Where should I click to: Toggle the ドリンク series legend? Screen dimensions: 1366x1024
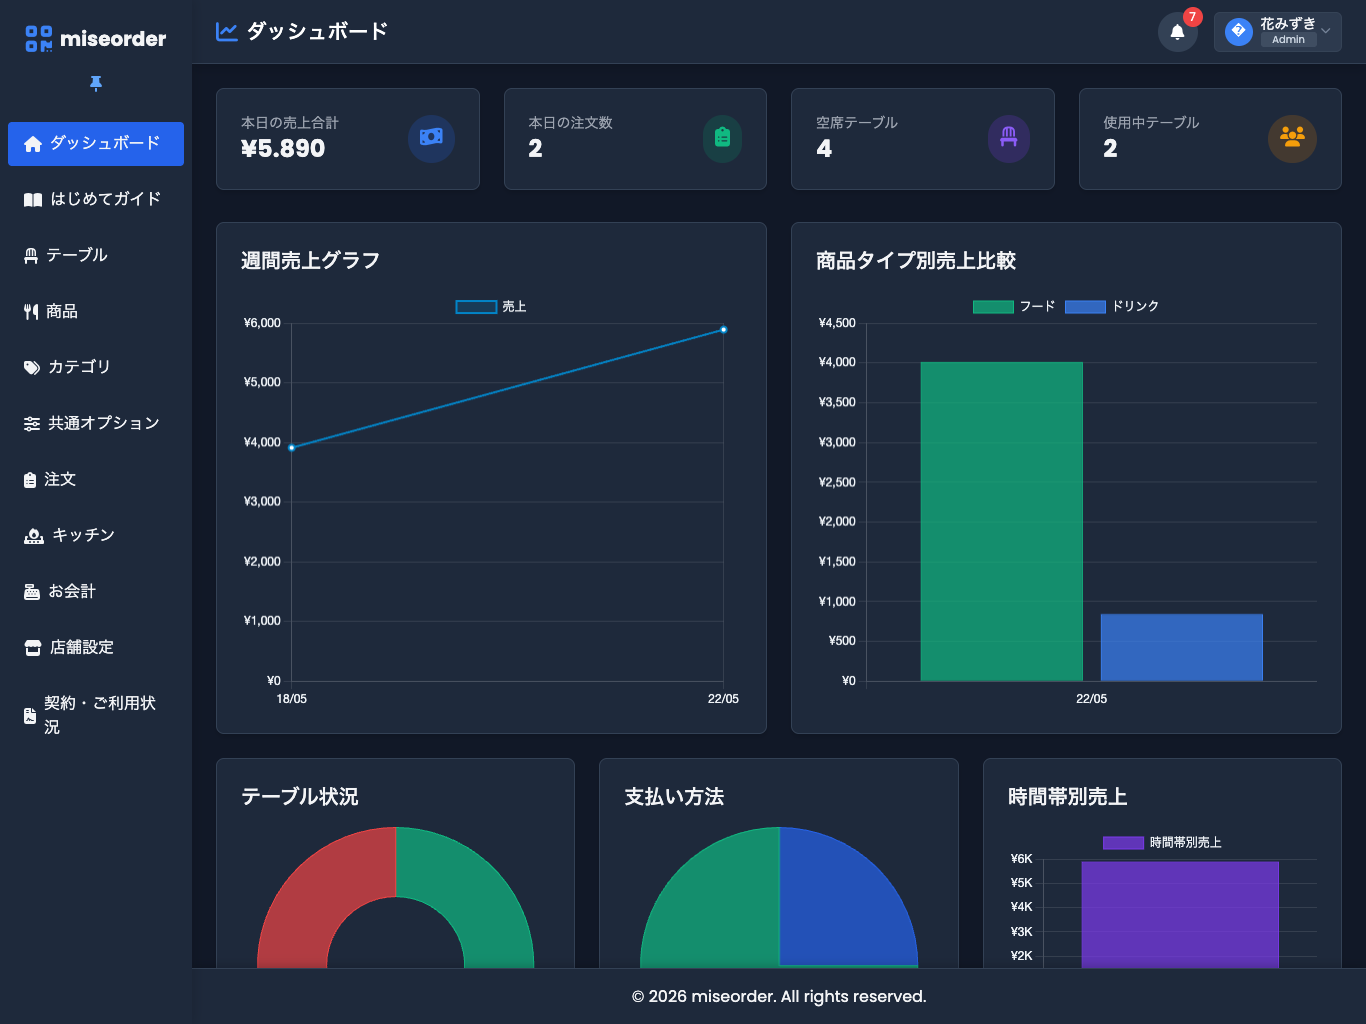tap(1112, 307)
